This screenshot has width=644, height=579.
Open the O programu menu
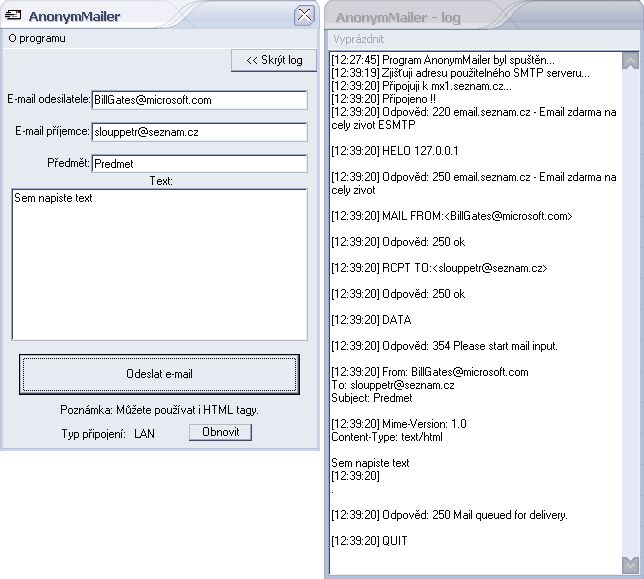pos(37,38)
